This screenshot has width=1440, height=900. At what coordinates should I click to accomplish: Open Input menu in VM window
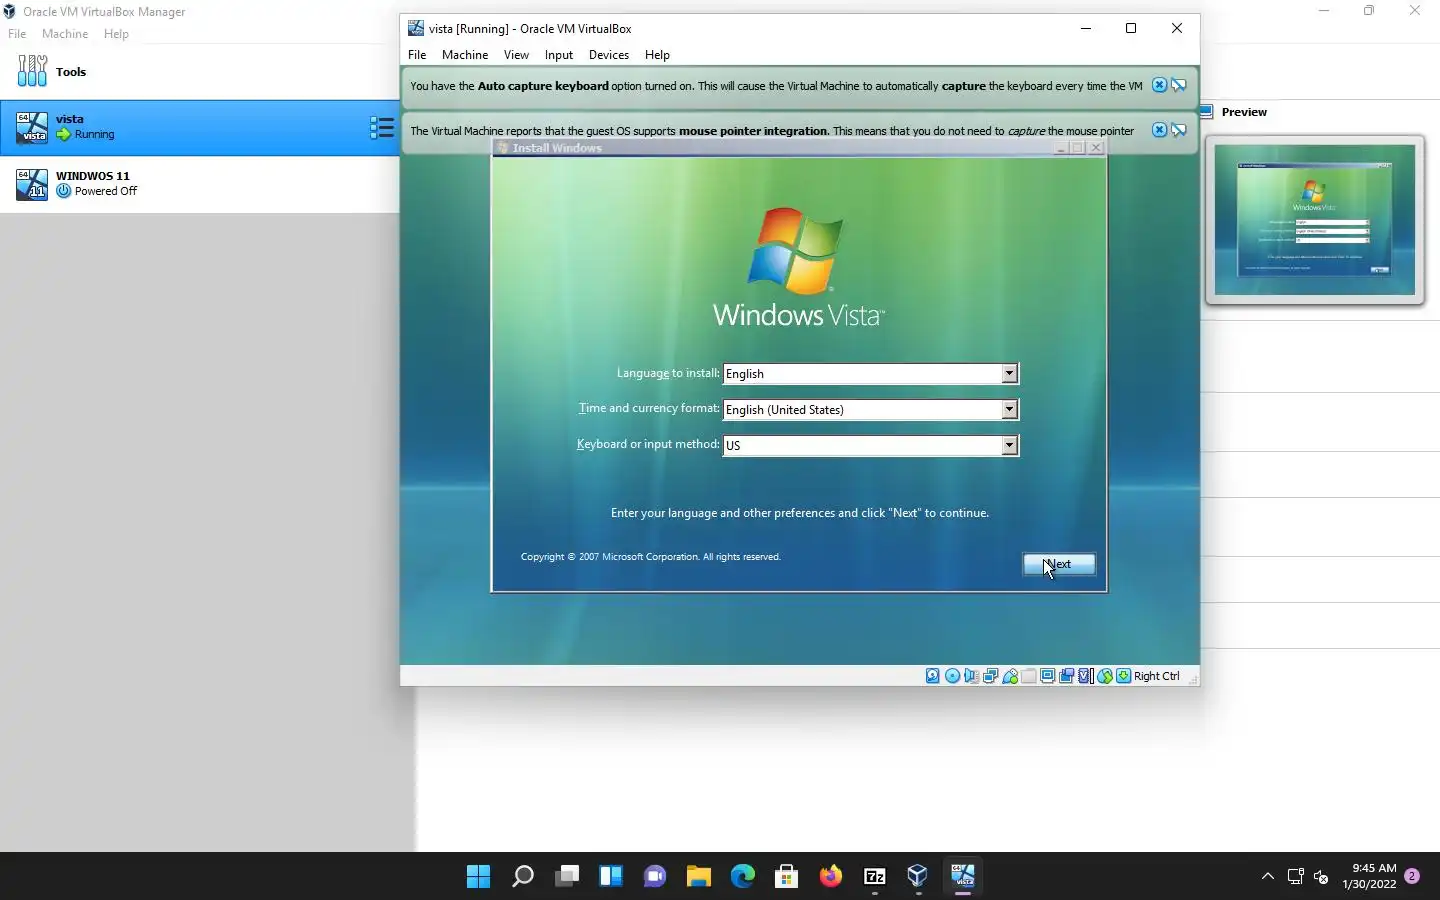[558, 55]
